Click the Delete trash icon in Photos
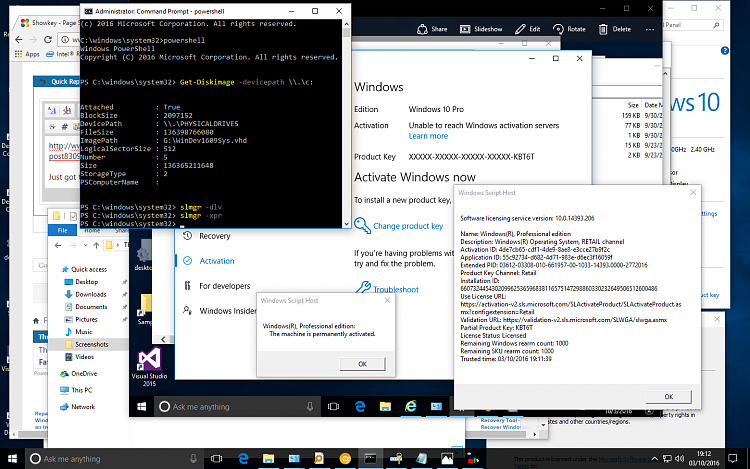 click(x=615, y=29)
